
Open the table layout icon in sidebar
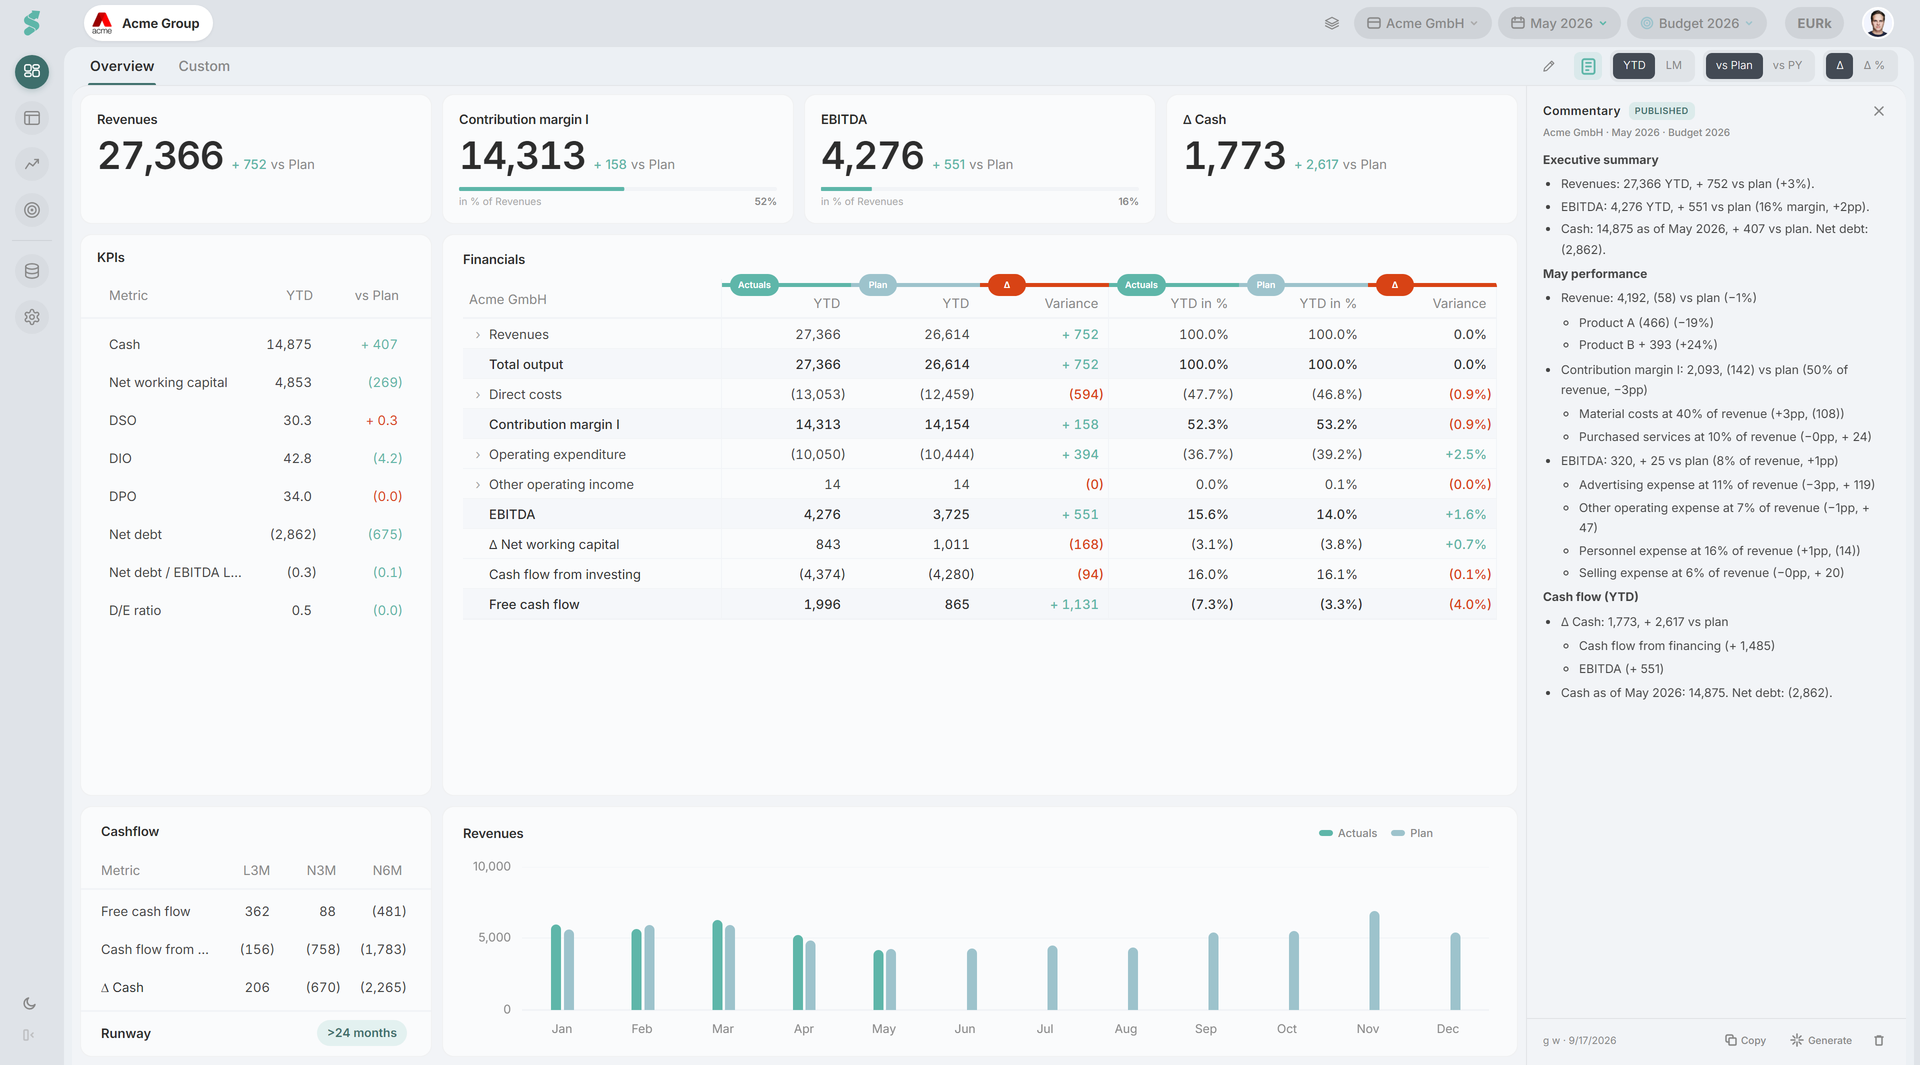pyautogui.click(x=32, y=118)
